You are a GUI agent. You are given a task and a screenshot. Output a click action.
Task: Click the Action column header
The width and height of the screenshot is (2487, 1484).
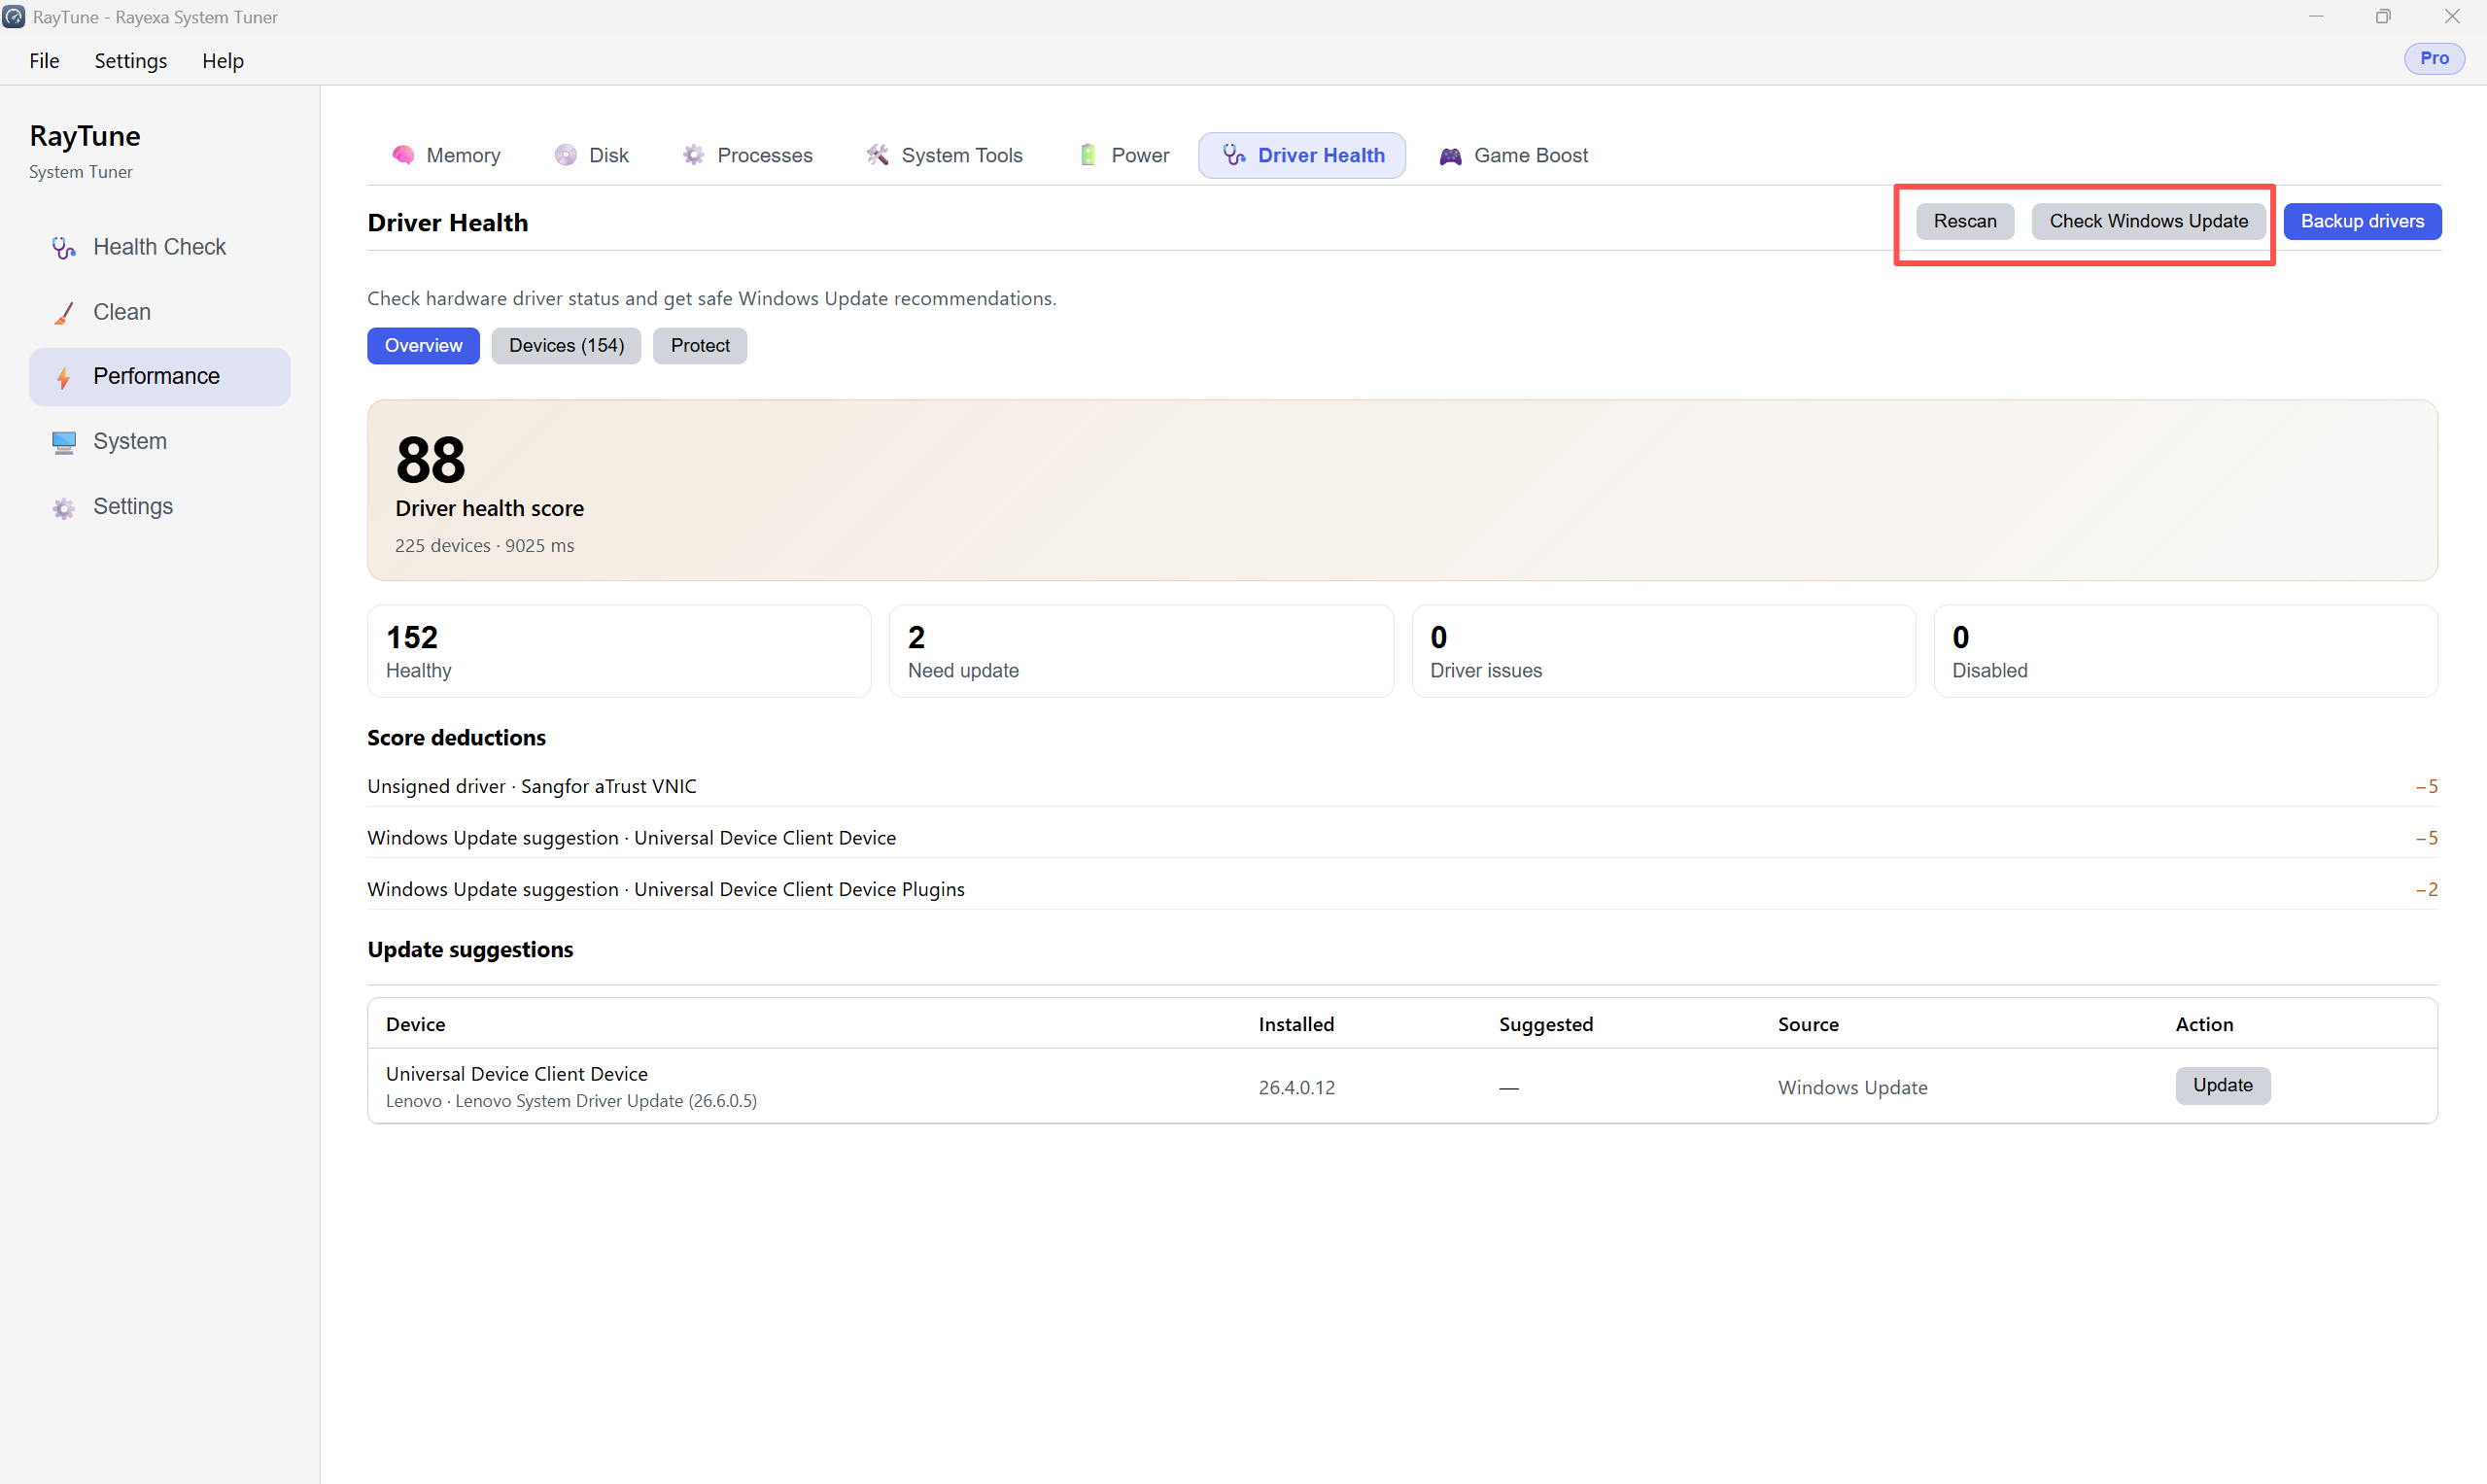(2205, 1025)
